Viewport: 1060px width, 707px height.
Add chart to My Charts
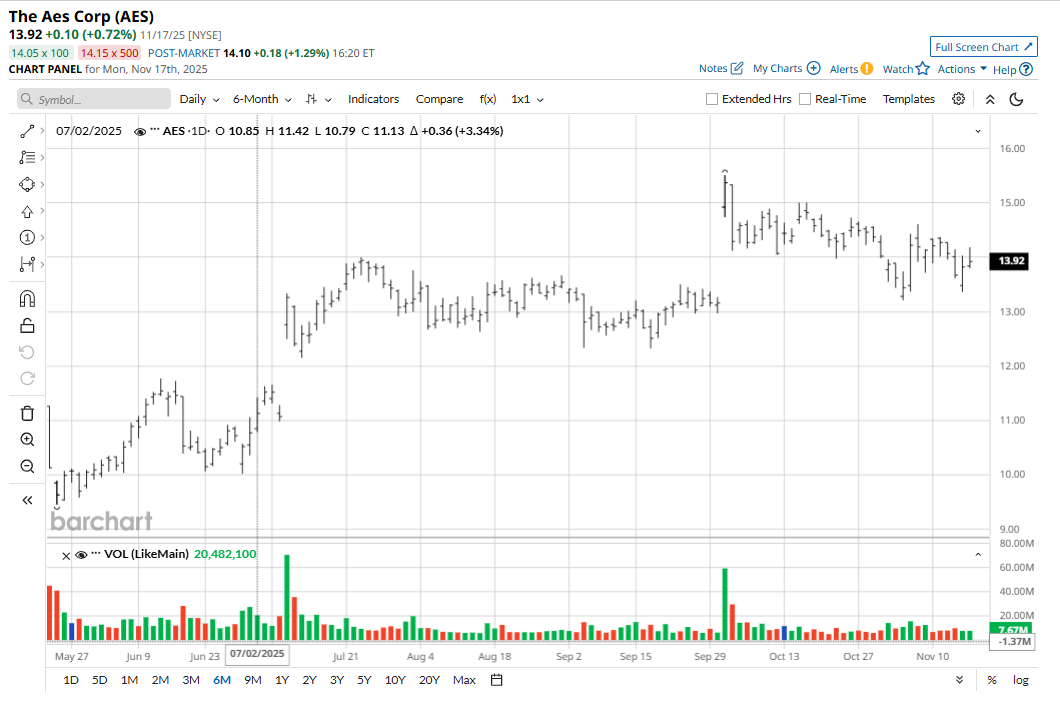pyautogui.click(x=786, y=68)
